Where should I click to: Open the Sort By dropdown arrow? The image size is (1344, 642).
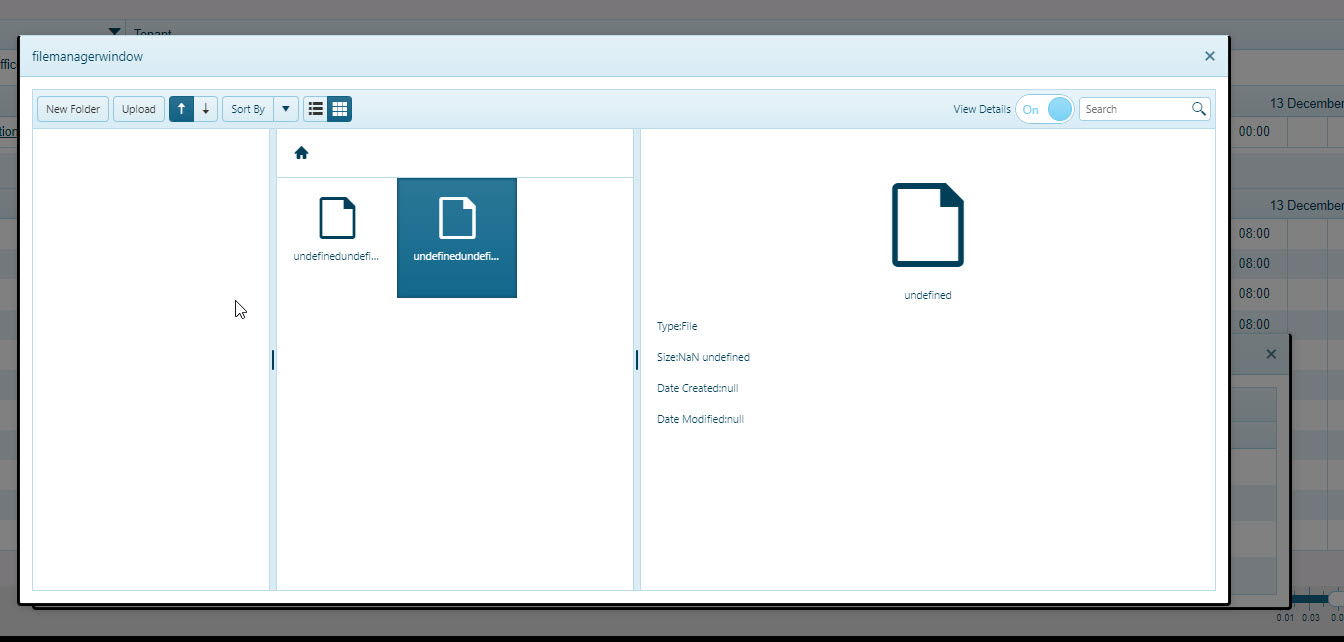[x=286, y=109]
